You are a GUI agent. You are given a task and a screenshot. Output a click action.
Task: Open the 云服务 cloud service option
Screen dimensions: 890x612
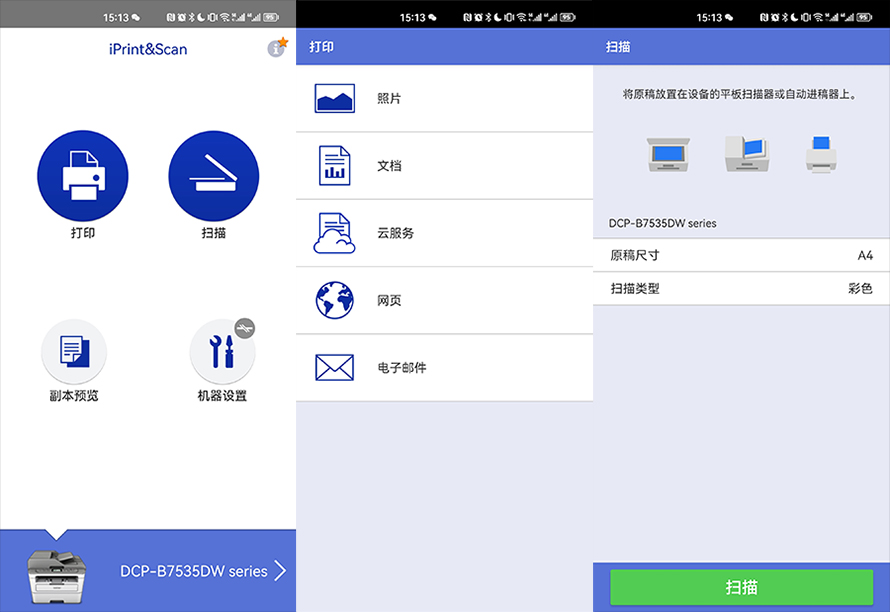tap(333, 231)
